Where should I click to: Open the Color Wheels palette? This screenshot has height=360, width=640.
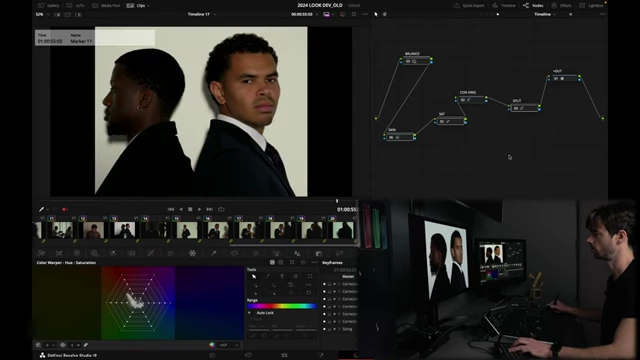click(77, 253)
